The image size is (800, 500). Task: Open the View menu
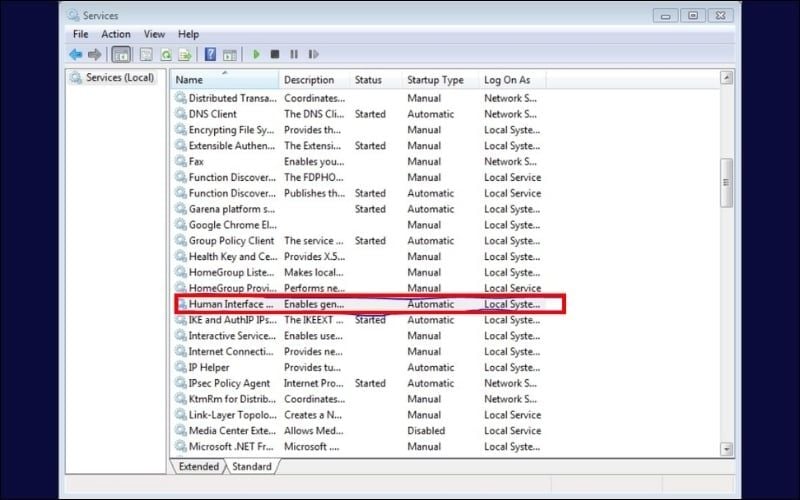[154, 34]
